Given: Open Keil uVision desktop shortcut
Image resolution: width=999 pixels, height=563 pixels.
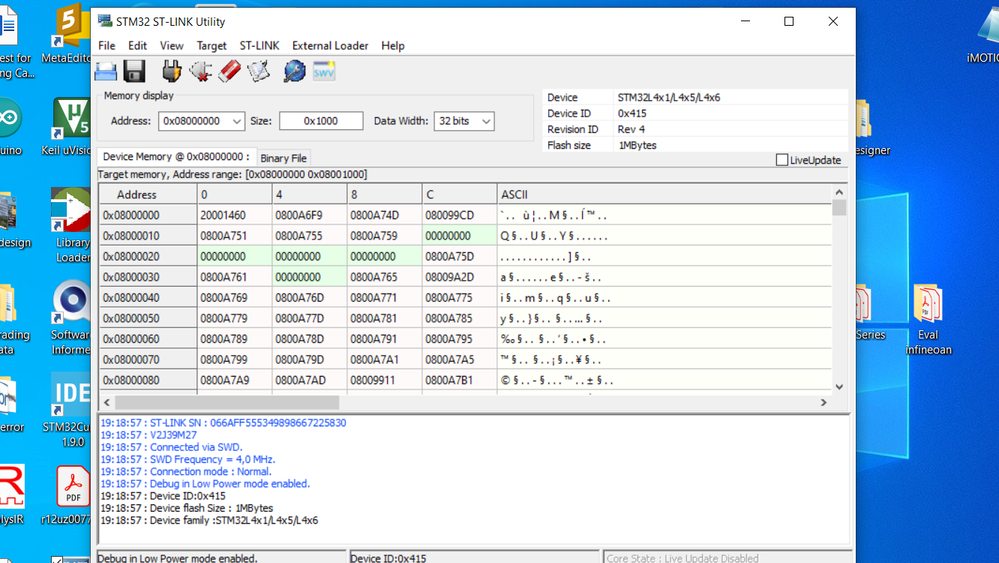Looking at the screenshot, I should [x=68, y=126].
